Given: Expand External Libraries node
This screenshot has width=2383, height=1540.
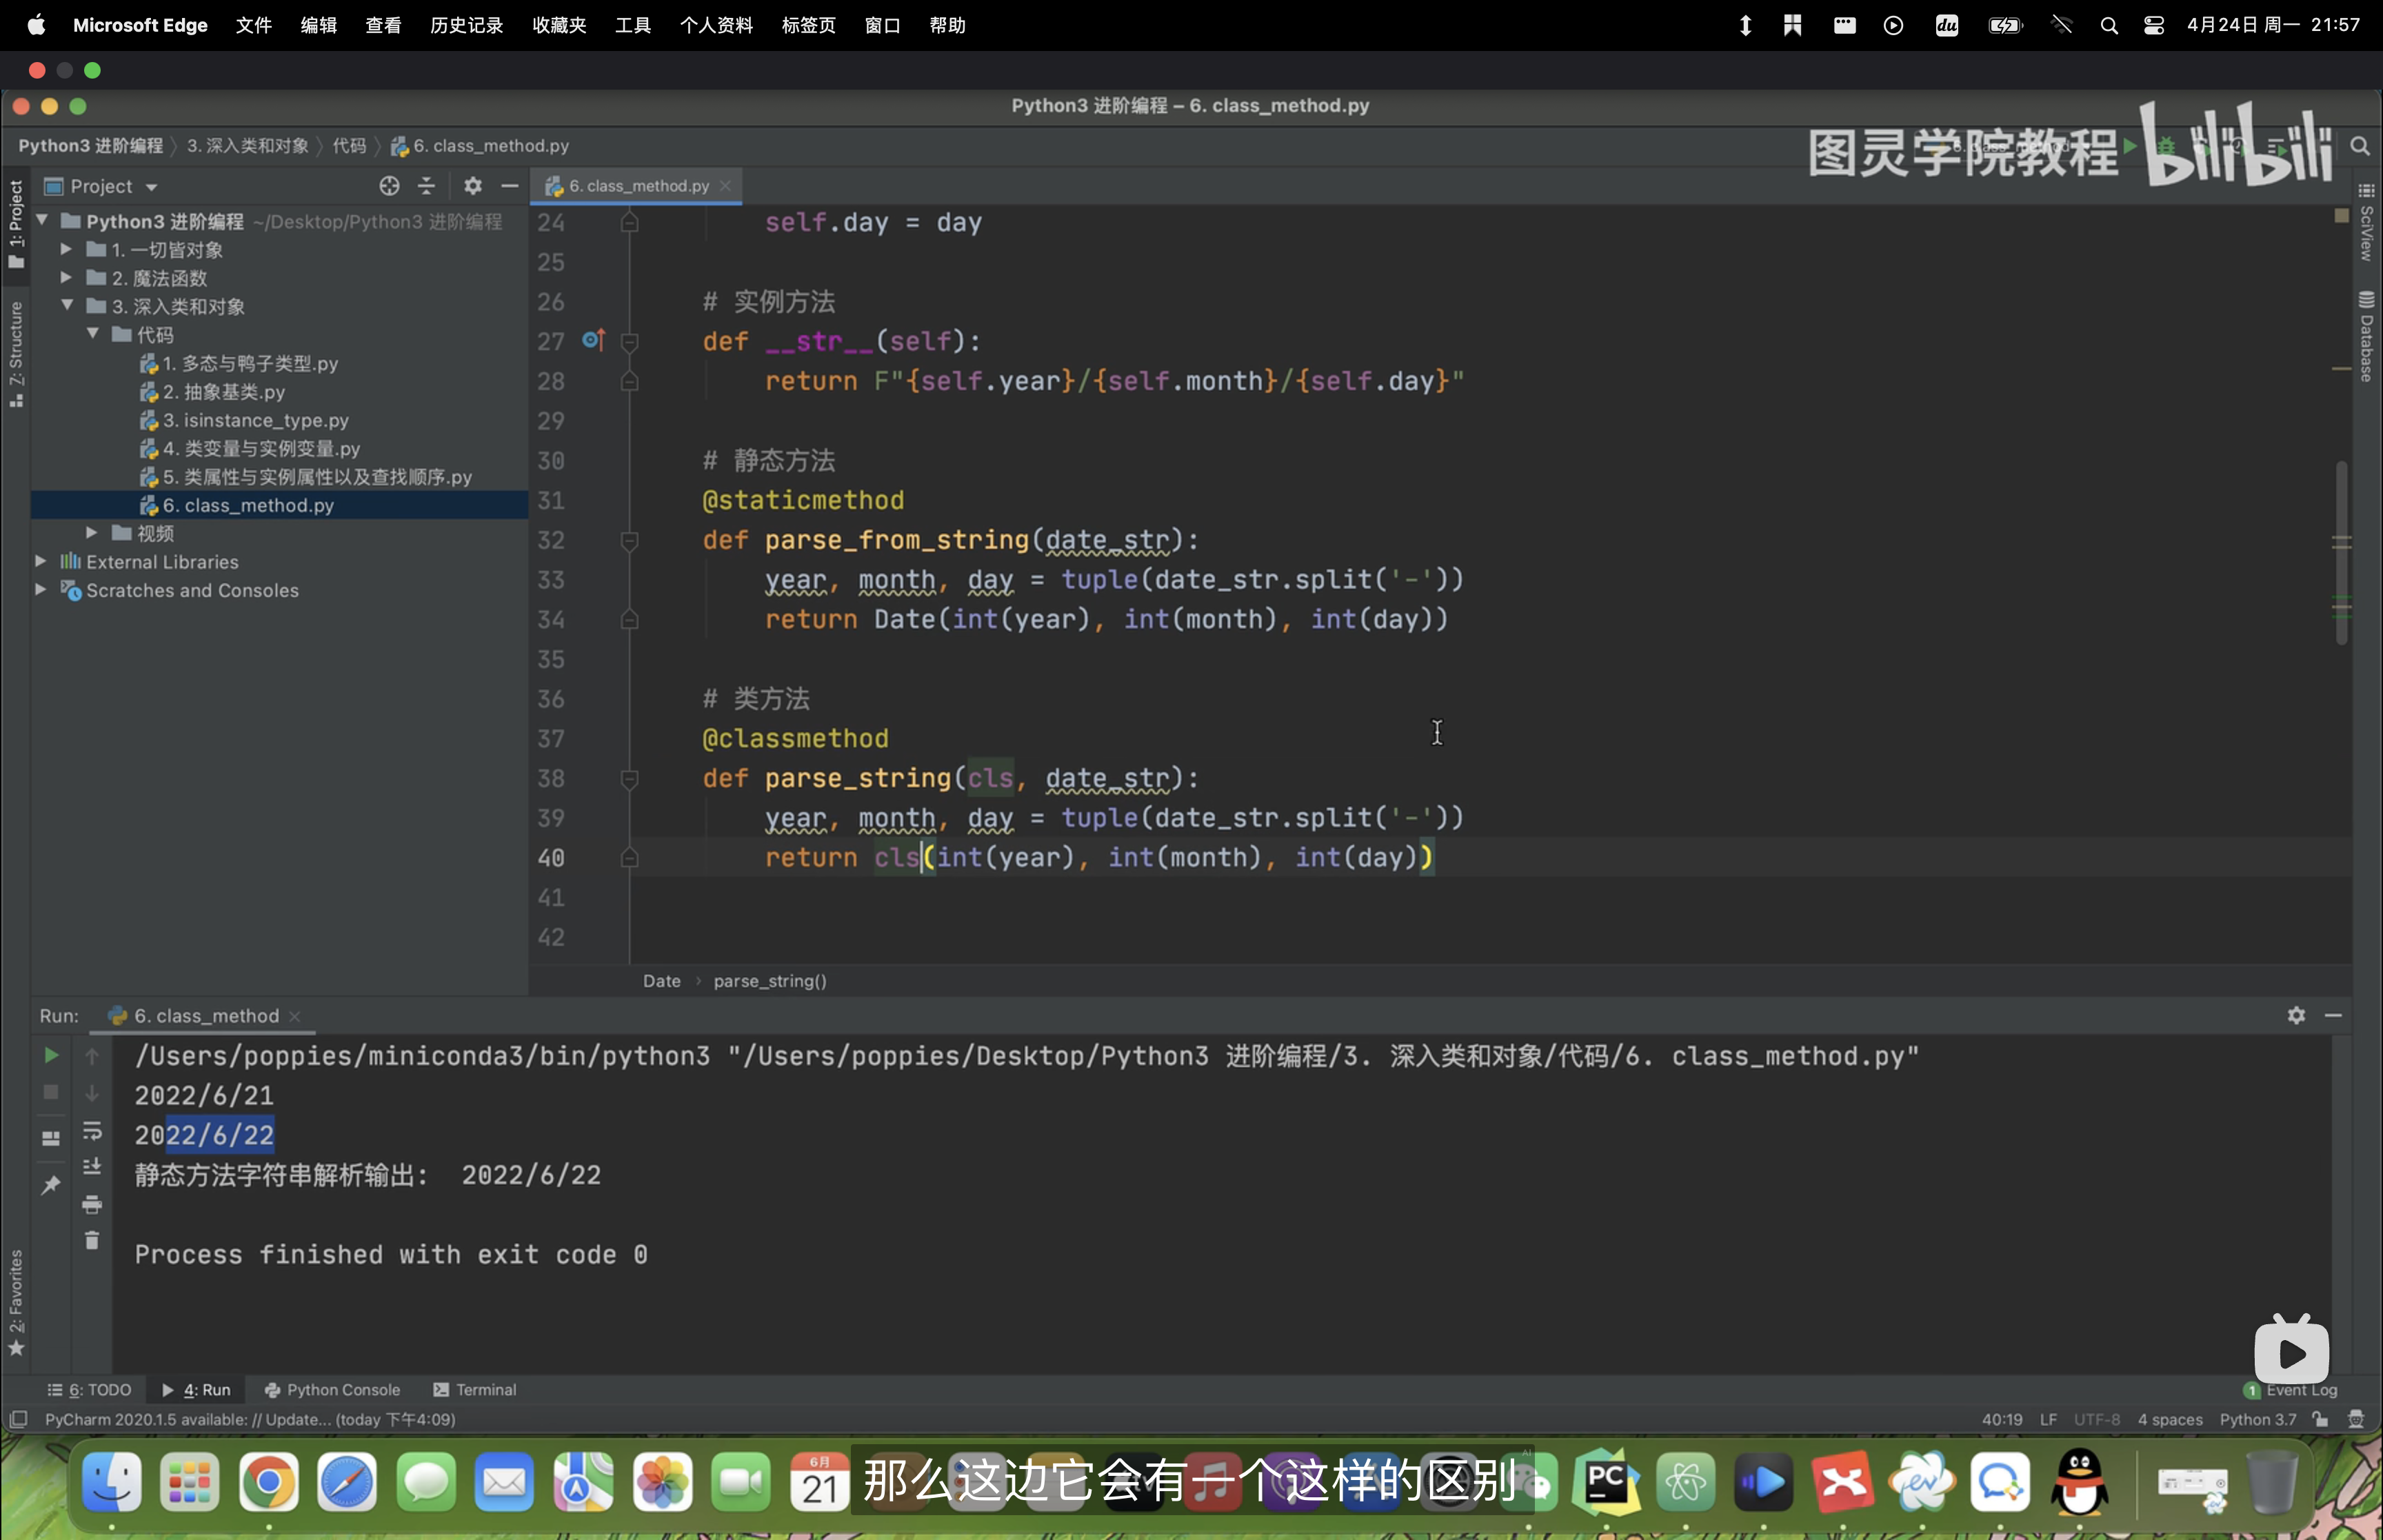Looking at the screenshot, I should 41,561.
